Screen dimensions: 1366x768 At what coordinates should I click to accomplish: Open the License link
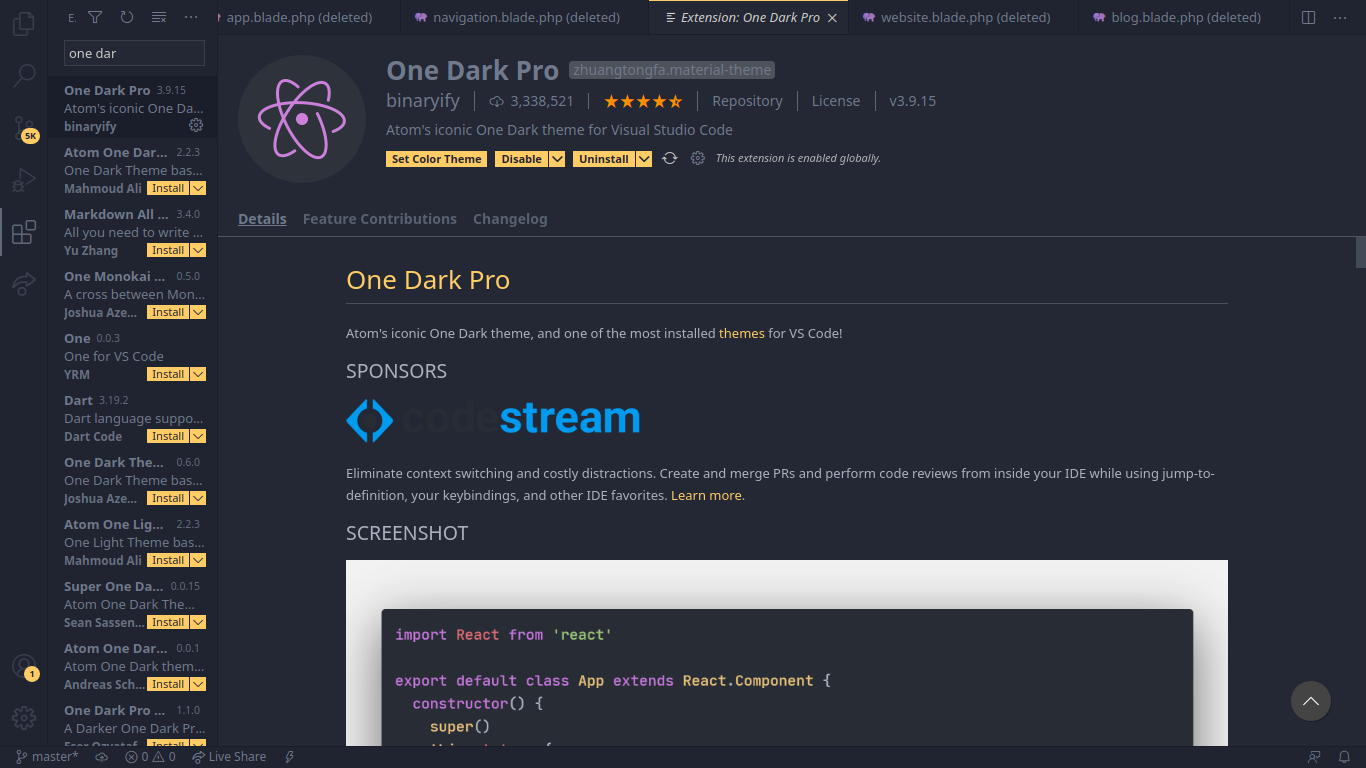(x=836, y=101)
